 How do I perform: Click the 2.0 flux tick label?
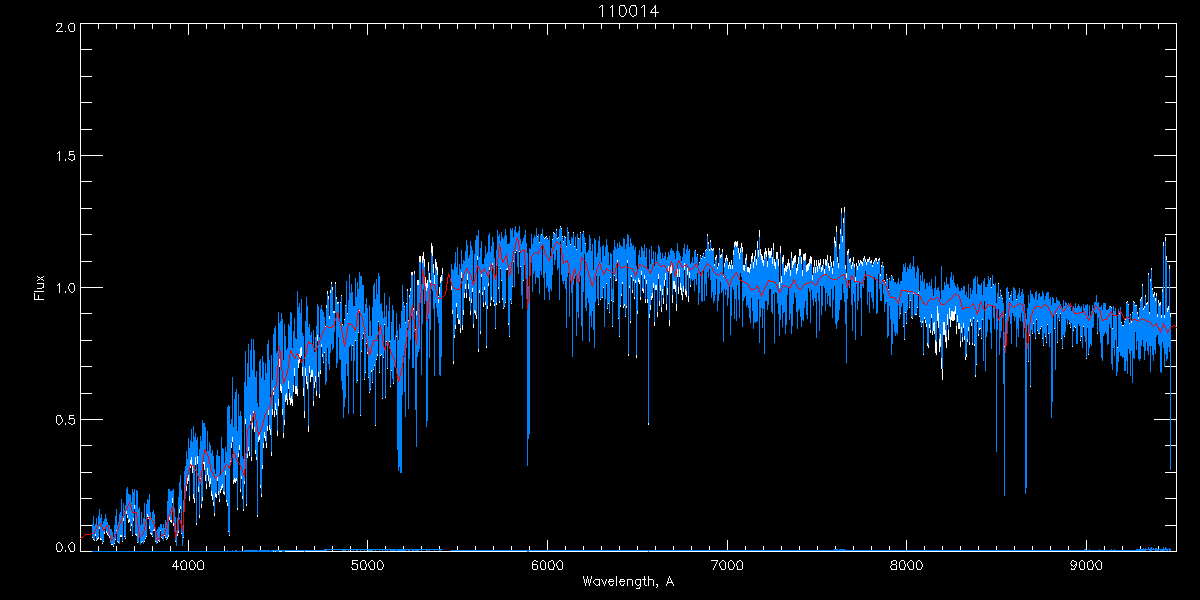point(63,27)
